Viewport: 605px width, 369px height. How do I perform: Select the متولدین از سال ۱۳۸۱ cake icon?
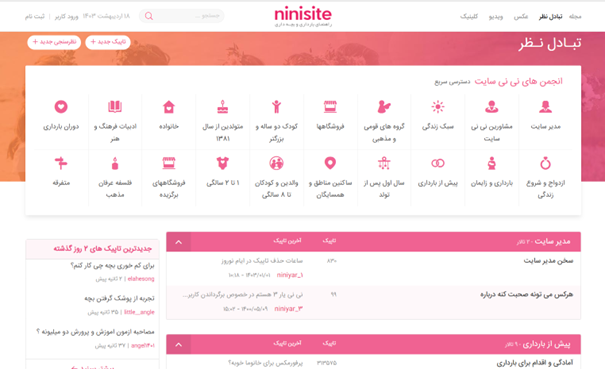click(223, 107)
